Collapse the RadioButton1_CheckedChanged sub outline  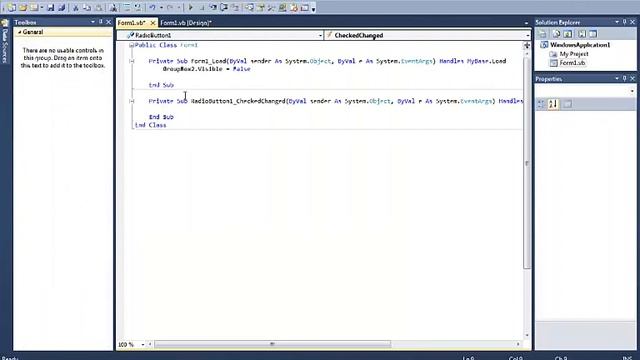coord(131,101)
